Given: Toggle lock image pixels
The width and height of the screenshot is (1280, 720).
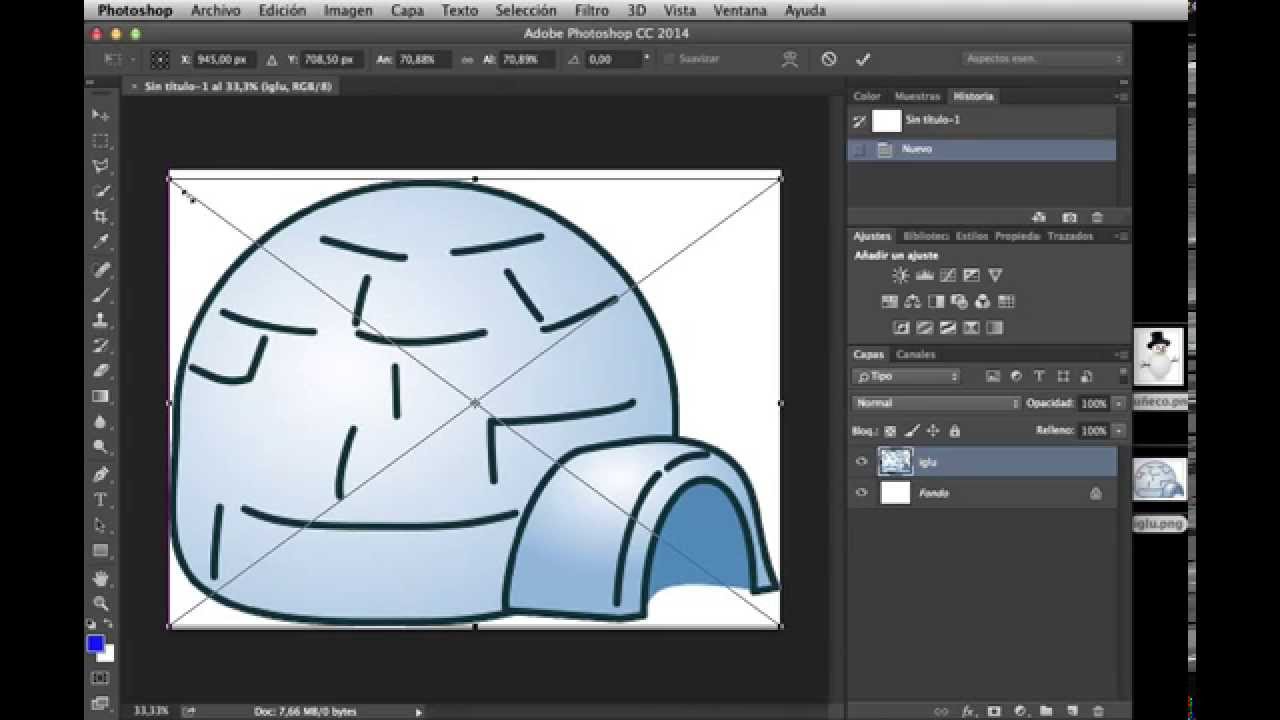Looking at the screenshot, I should pos(911,431).
